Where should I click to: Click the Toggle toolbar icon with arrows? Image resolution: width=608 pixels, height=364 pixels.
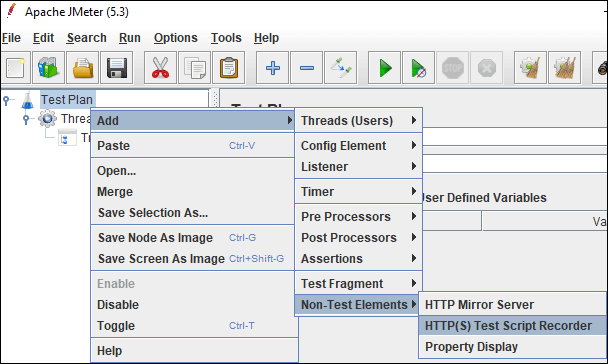pos(341,68)
